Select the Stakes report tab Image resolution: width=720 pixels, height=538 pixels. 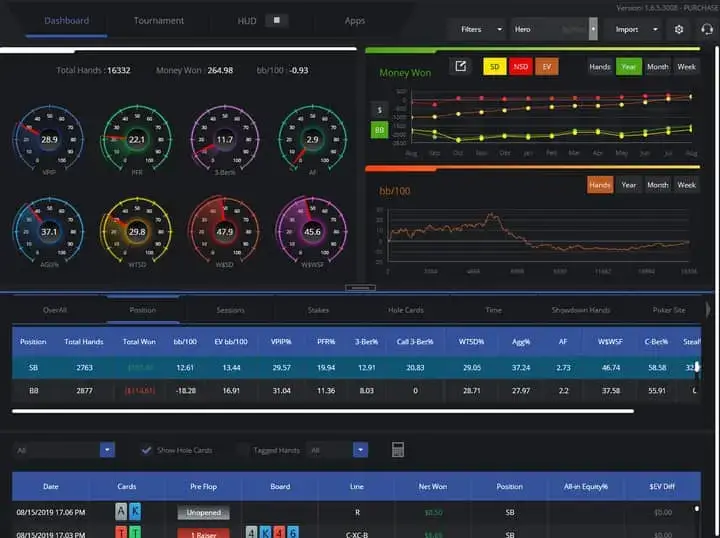tap(318, 310)
